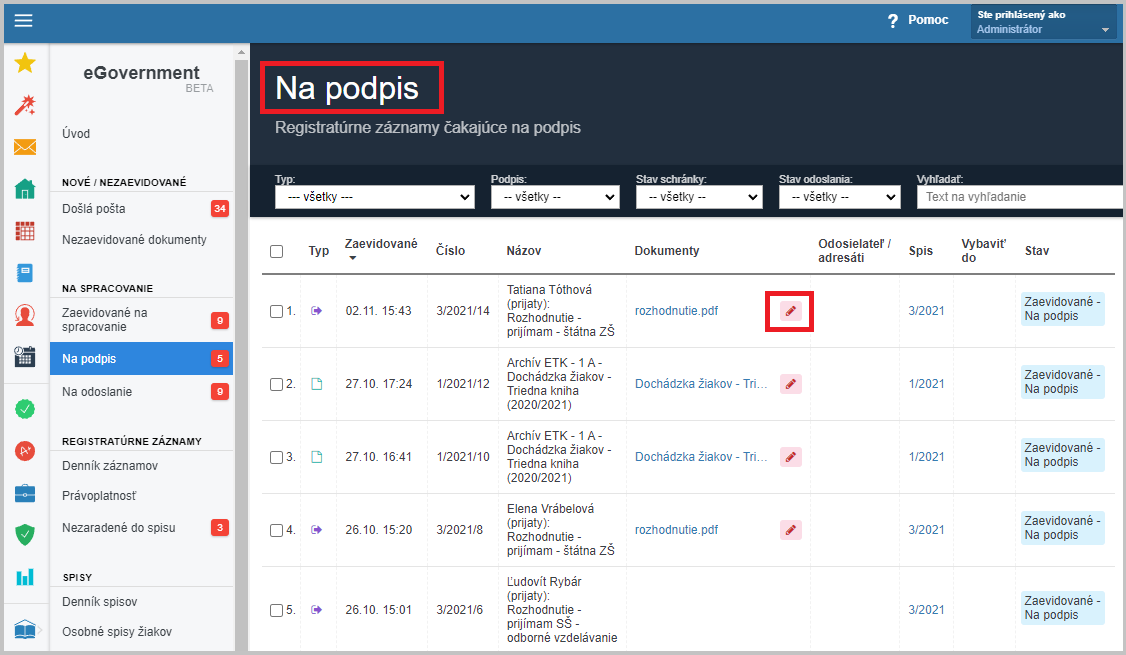The image size is (1126, 655).
Task: Click the sidebar scrollbar up arrow
Action: 241,52
